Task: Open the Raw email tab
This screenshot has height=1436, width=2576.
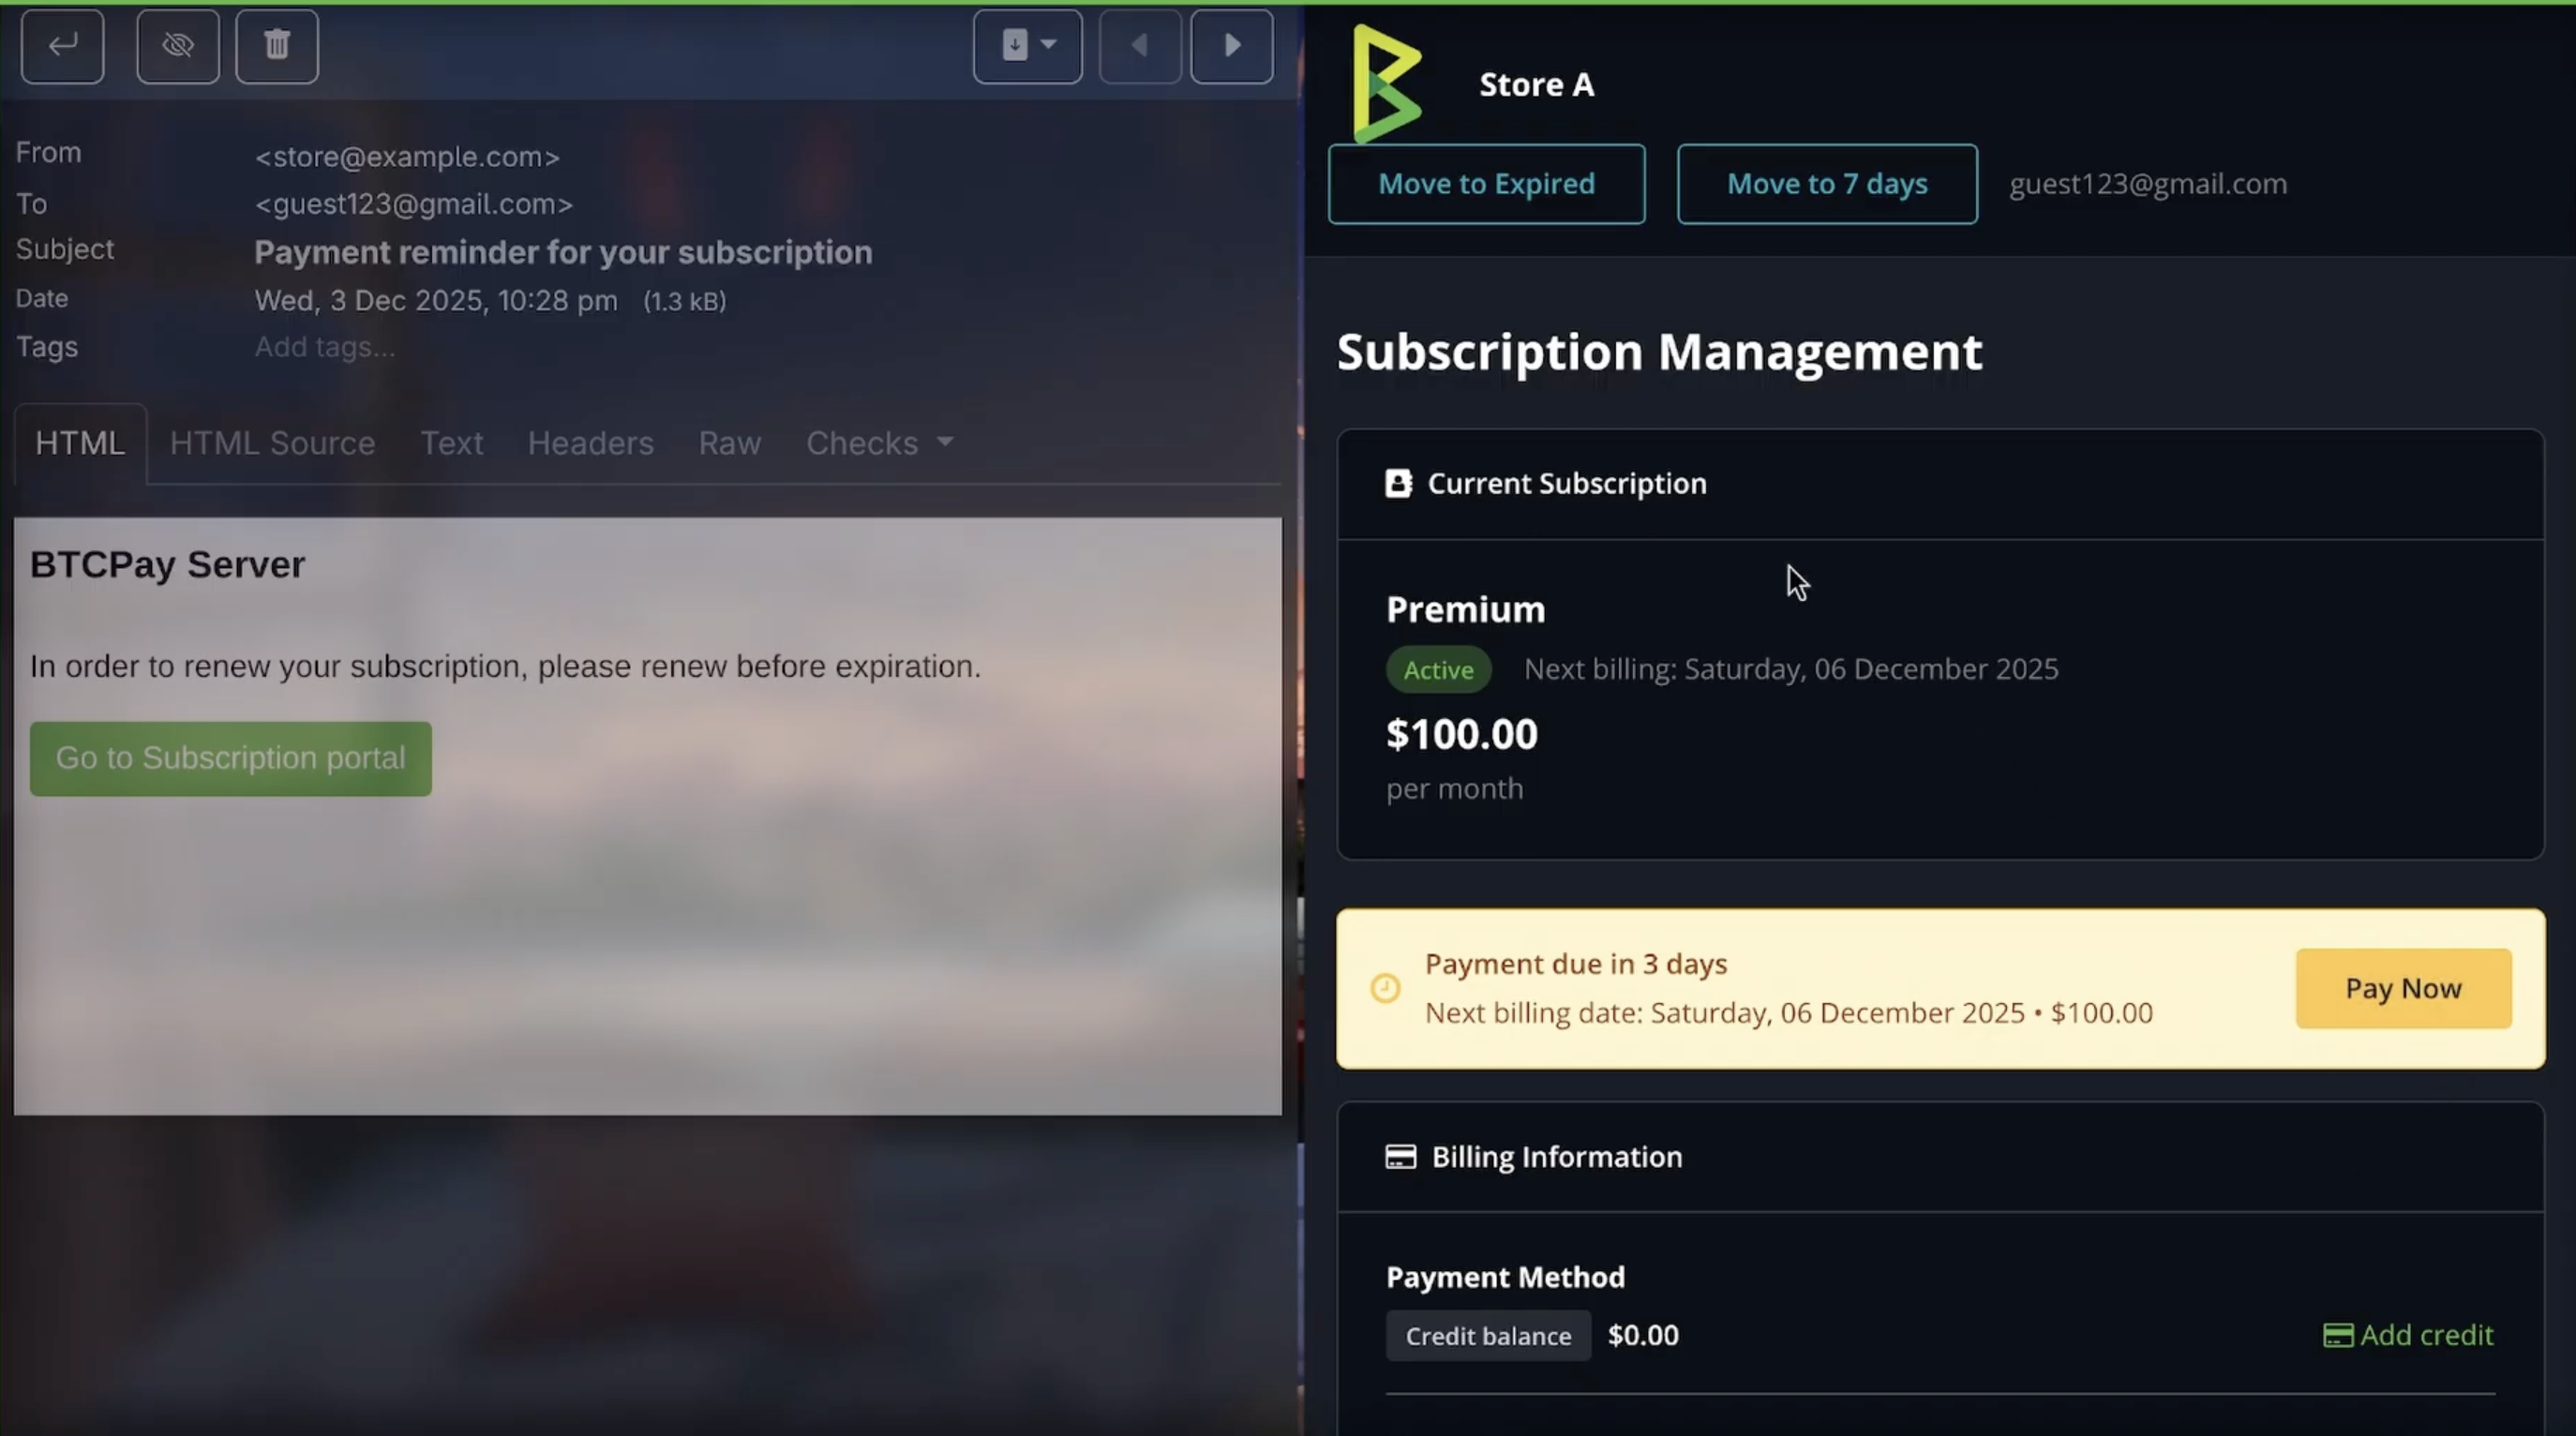Action: pos(729,443)
